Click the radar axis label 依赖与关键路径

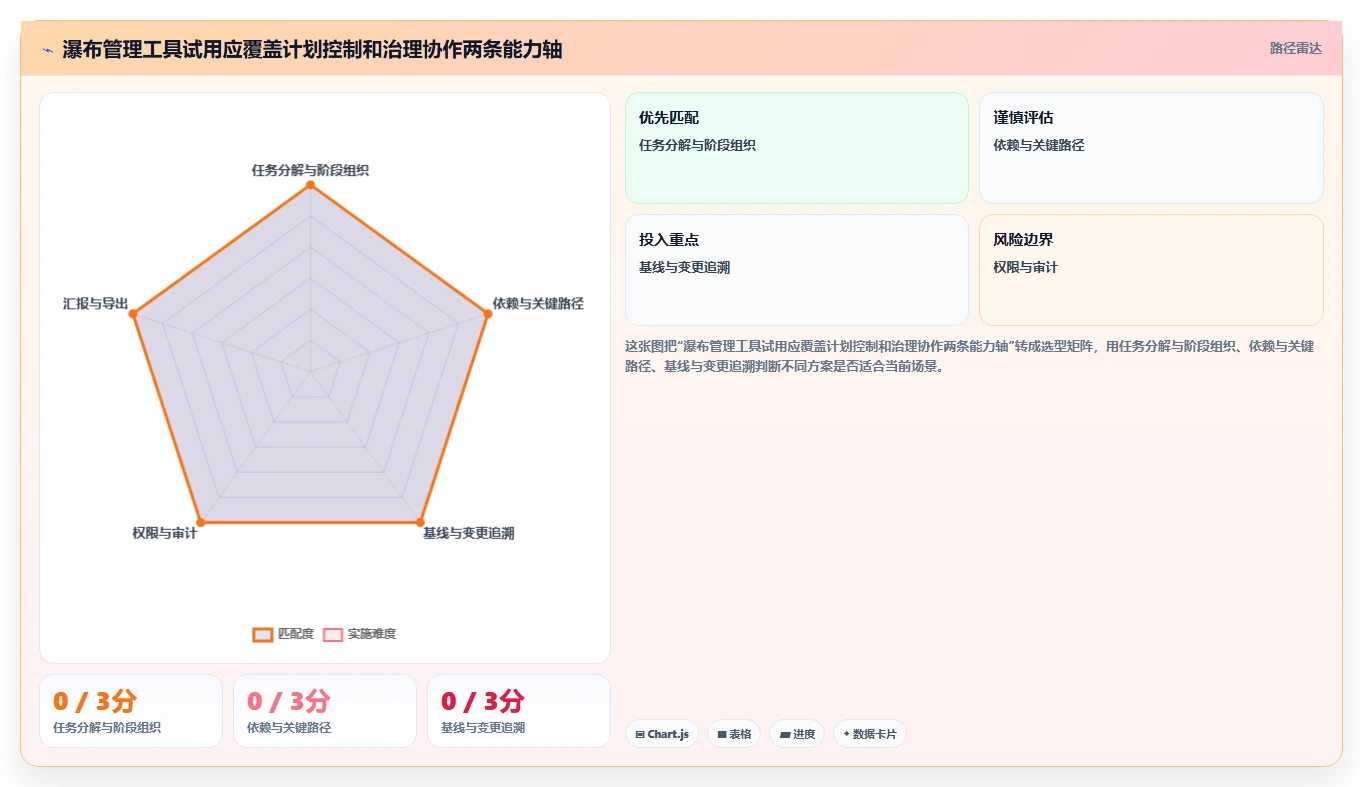(x=538, y=303)
